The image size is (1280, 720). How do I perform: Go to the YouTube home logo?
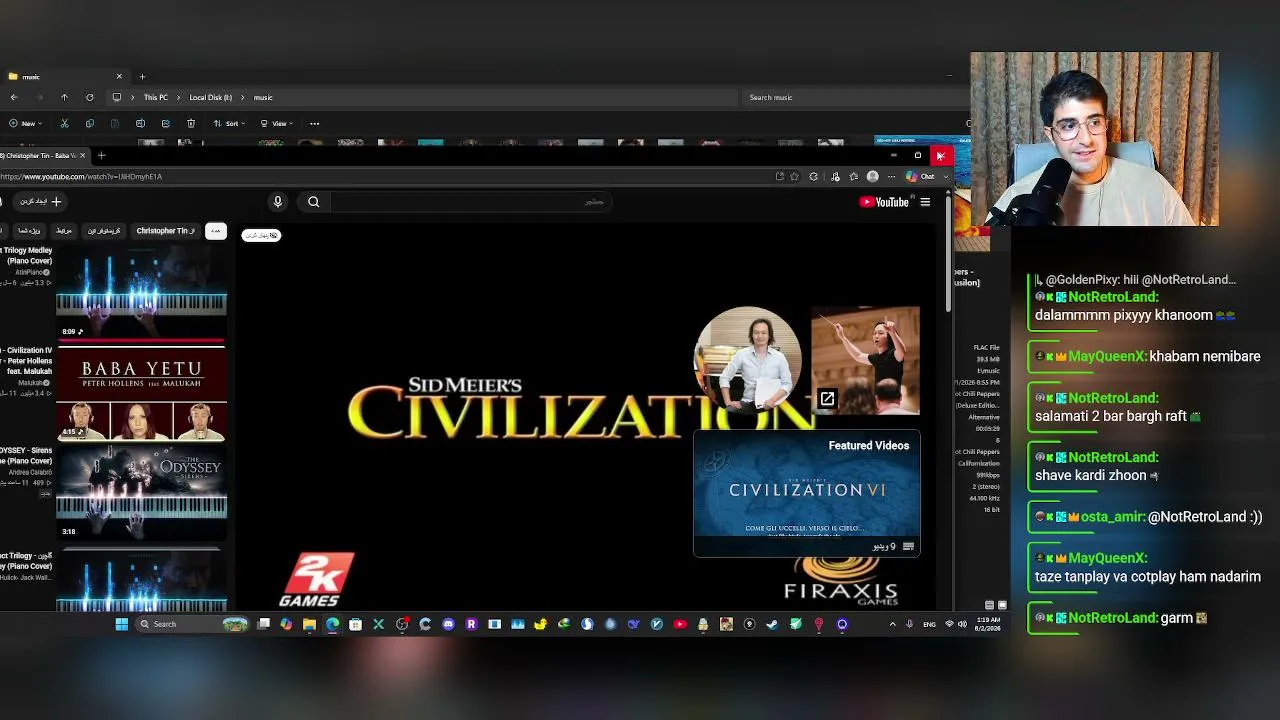point(884,202)
